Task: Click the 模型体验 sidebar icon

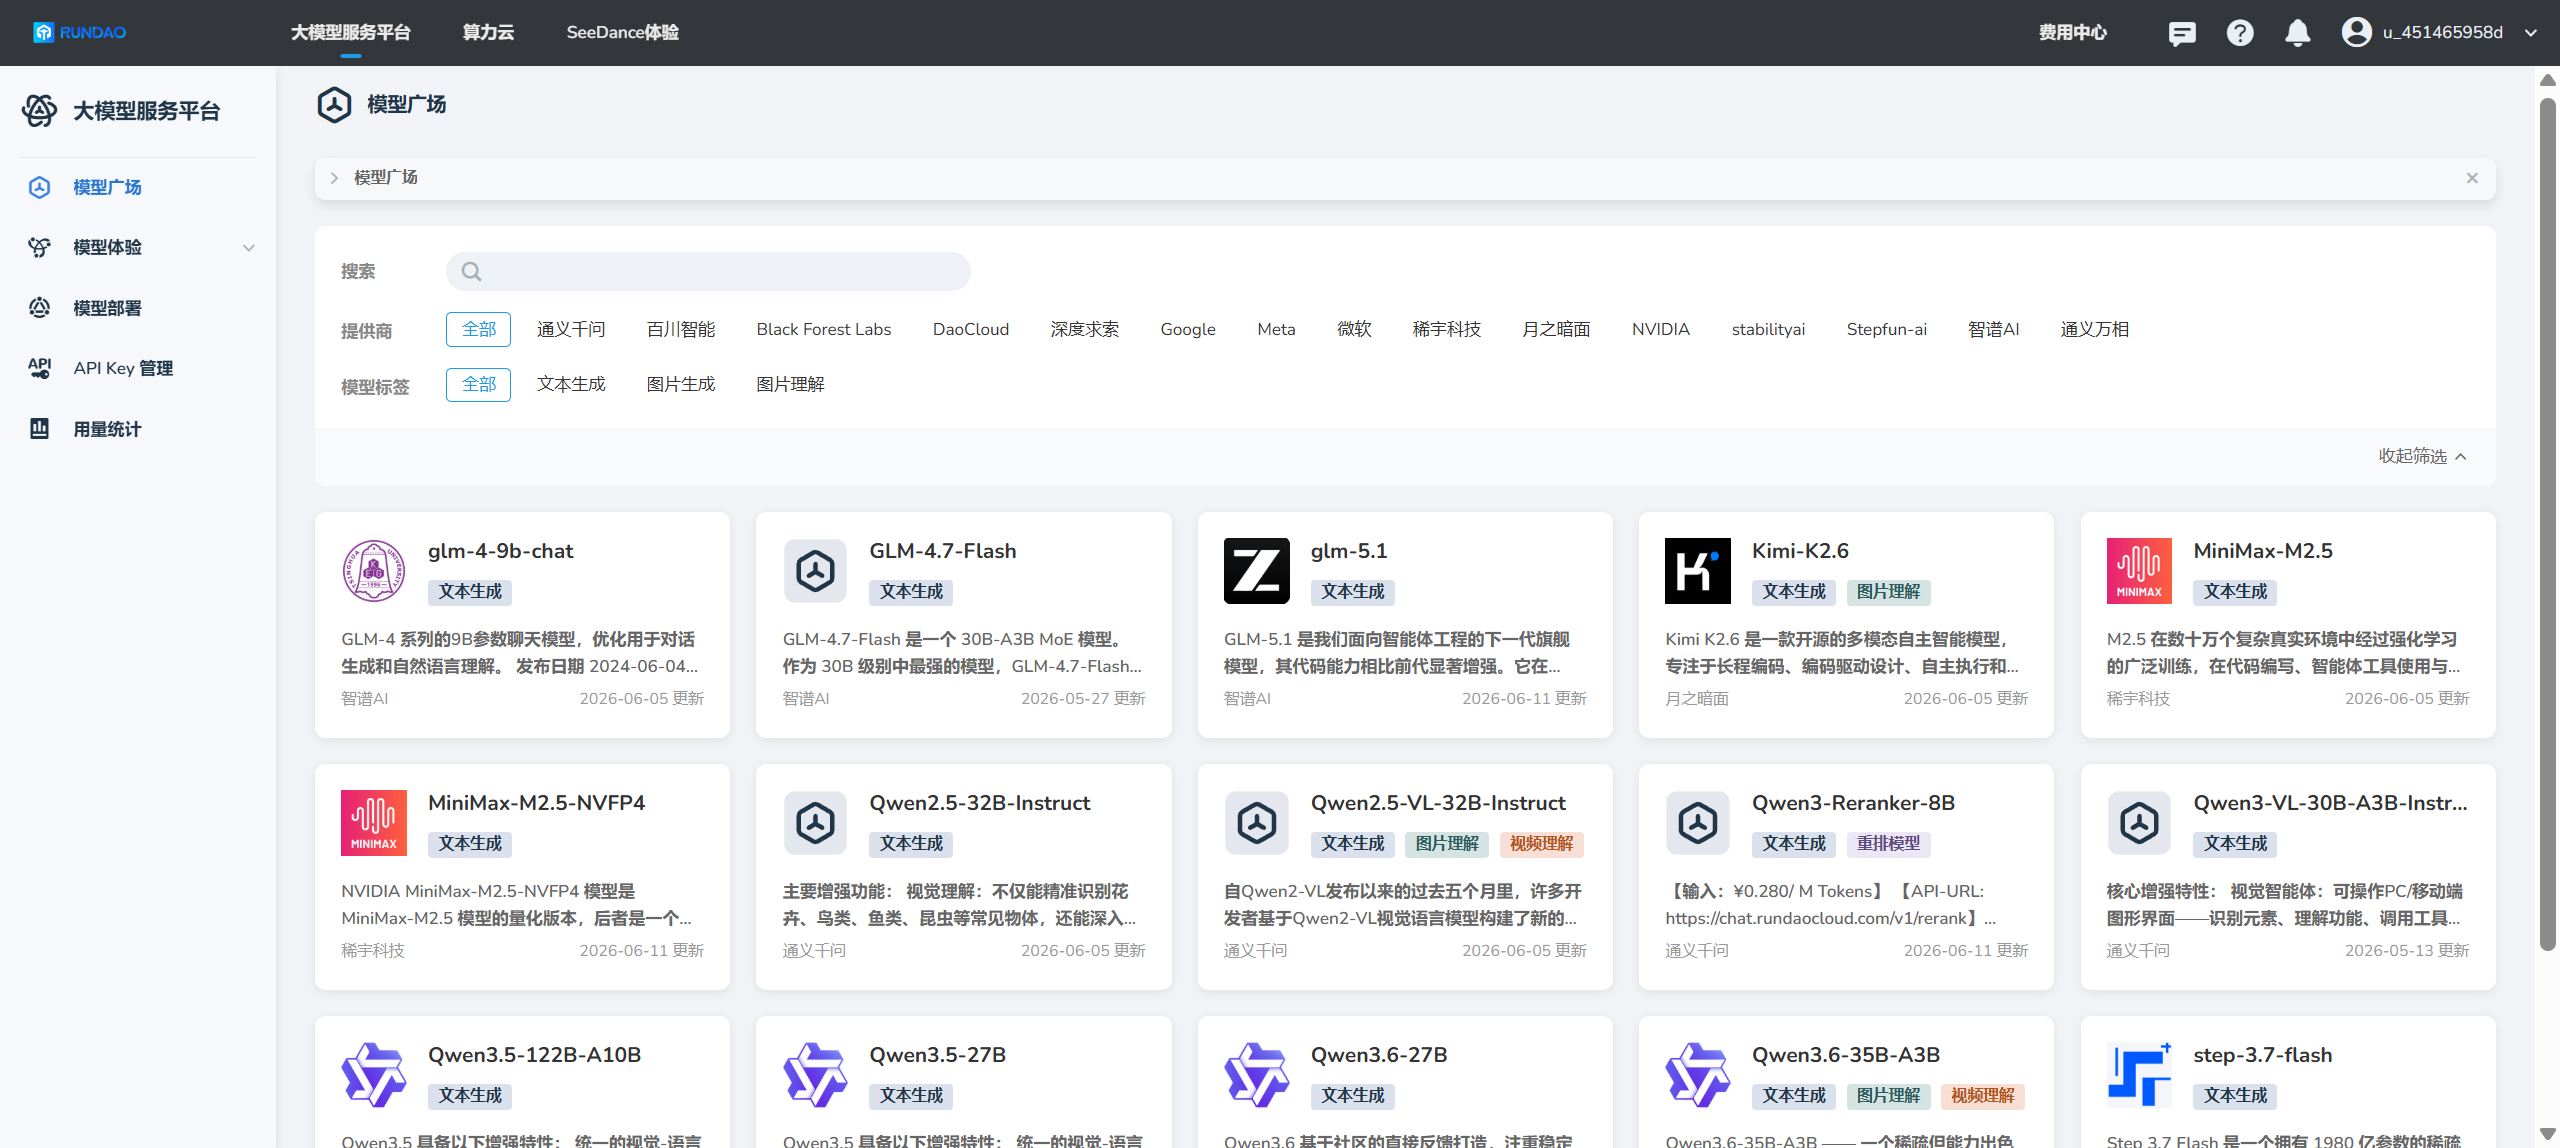Action: point(40,247)
